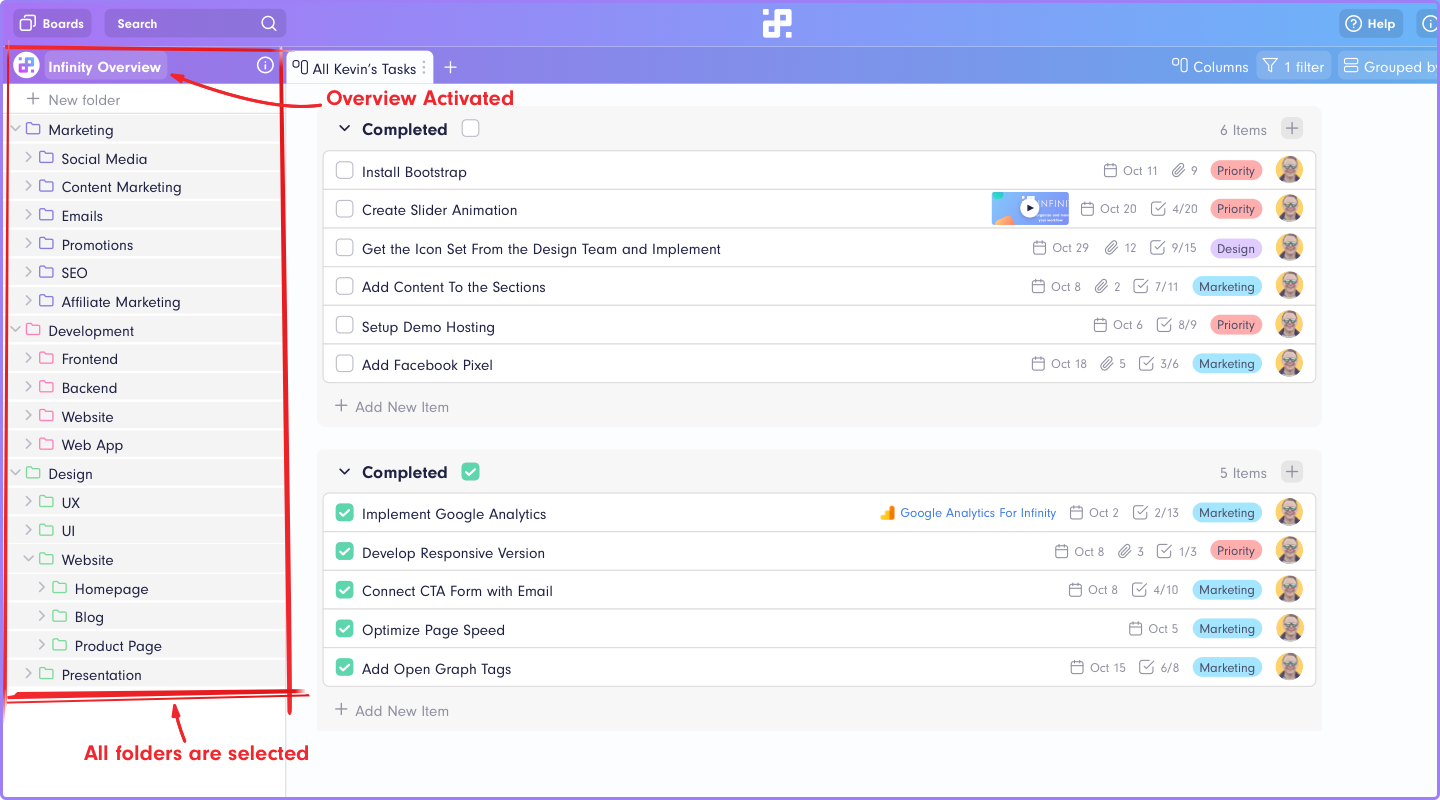Image resolution: width=1440 pixels, height=800 pixels.
Task: Uncheck the Implement Google Analytics task
Action: tap(345, 513)
